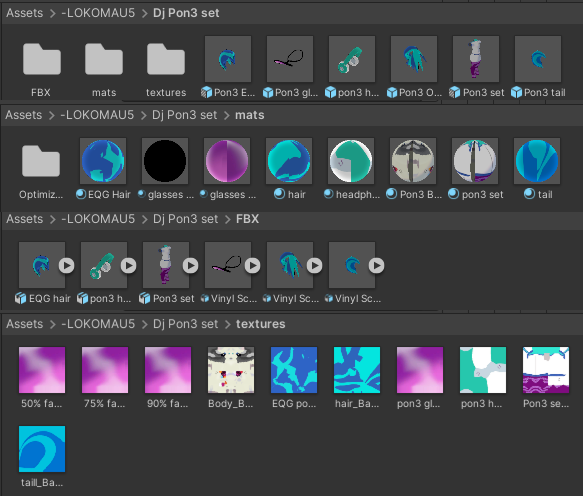Click -LOKOMAU5 in the top breadcrumb

coord(98,13)
